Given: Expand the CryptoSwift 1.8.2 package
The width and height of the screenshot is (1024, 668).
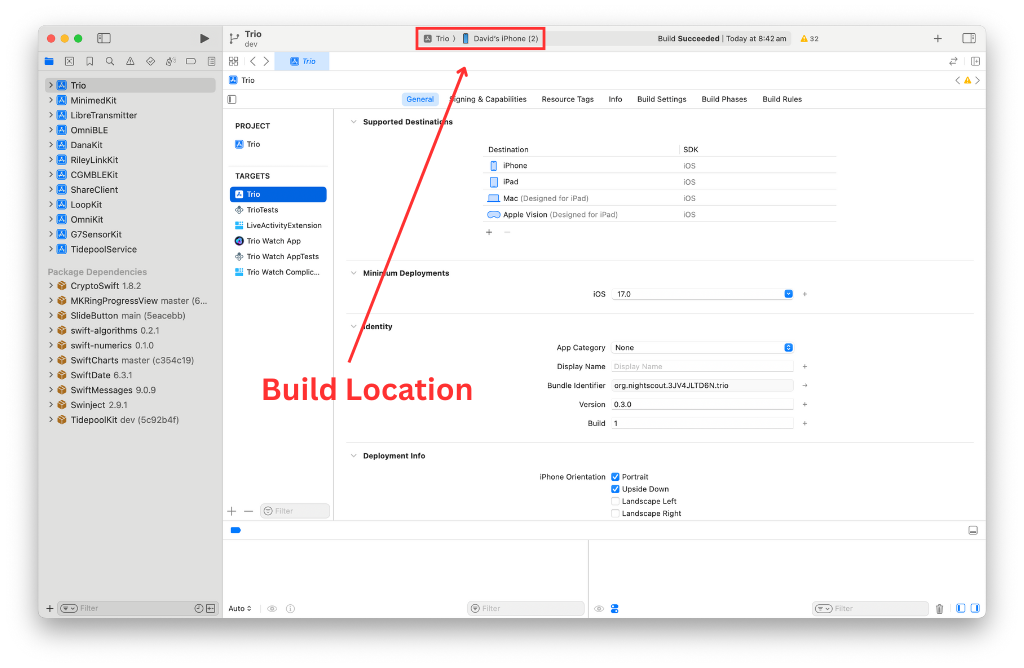Looking at the screenshot, I should (x=51, y=286).
